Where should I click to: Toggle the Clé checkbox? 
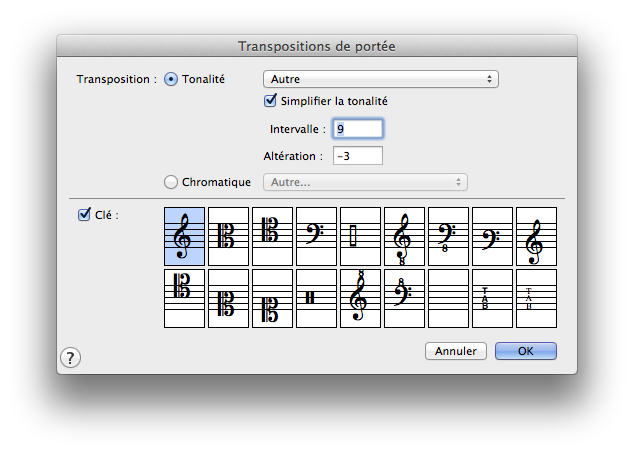click(x=84, y=214)
